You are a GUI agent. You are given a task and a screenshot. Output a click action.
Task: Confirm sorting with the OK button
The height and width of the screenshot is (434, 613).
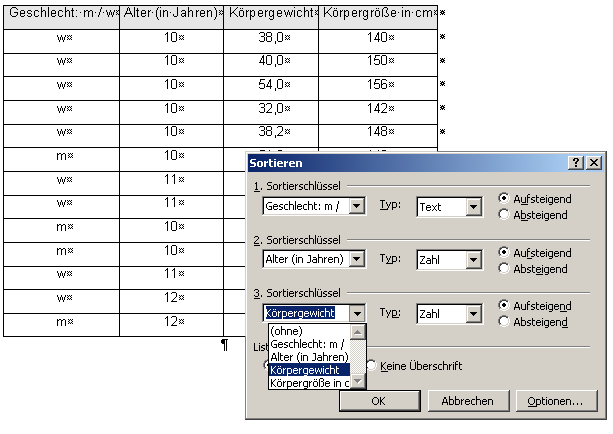coord(378,401)
